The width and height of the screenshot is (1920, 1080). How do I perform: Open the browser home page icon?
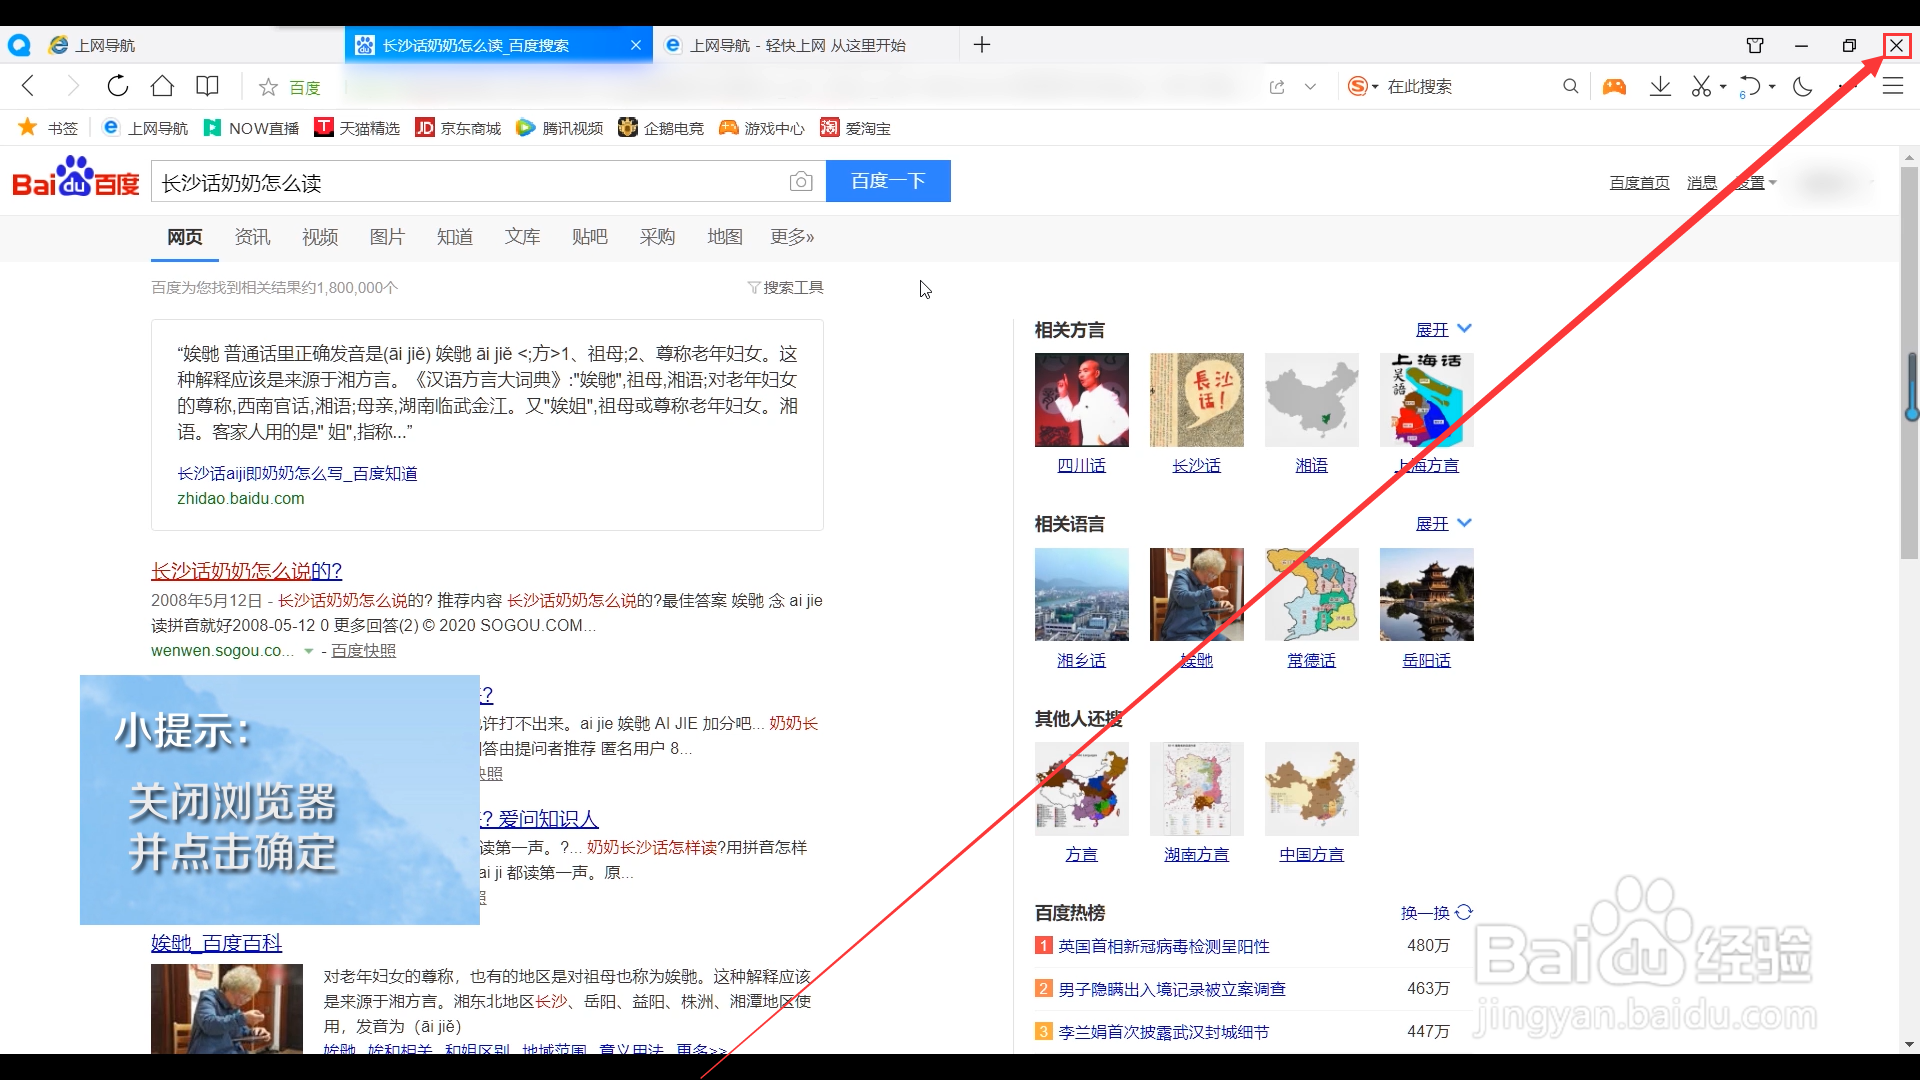pos(162,86)
